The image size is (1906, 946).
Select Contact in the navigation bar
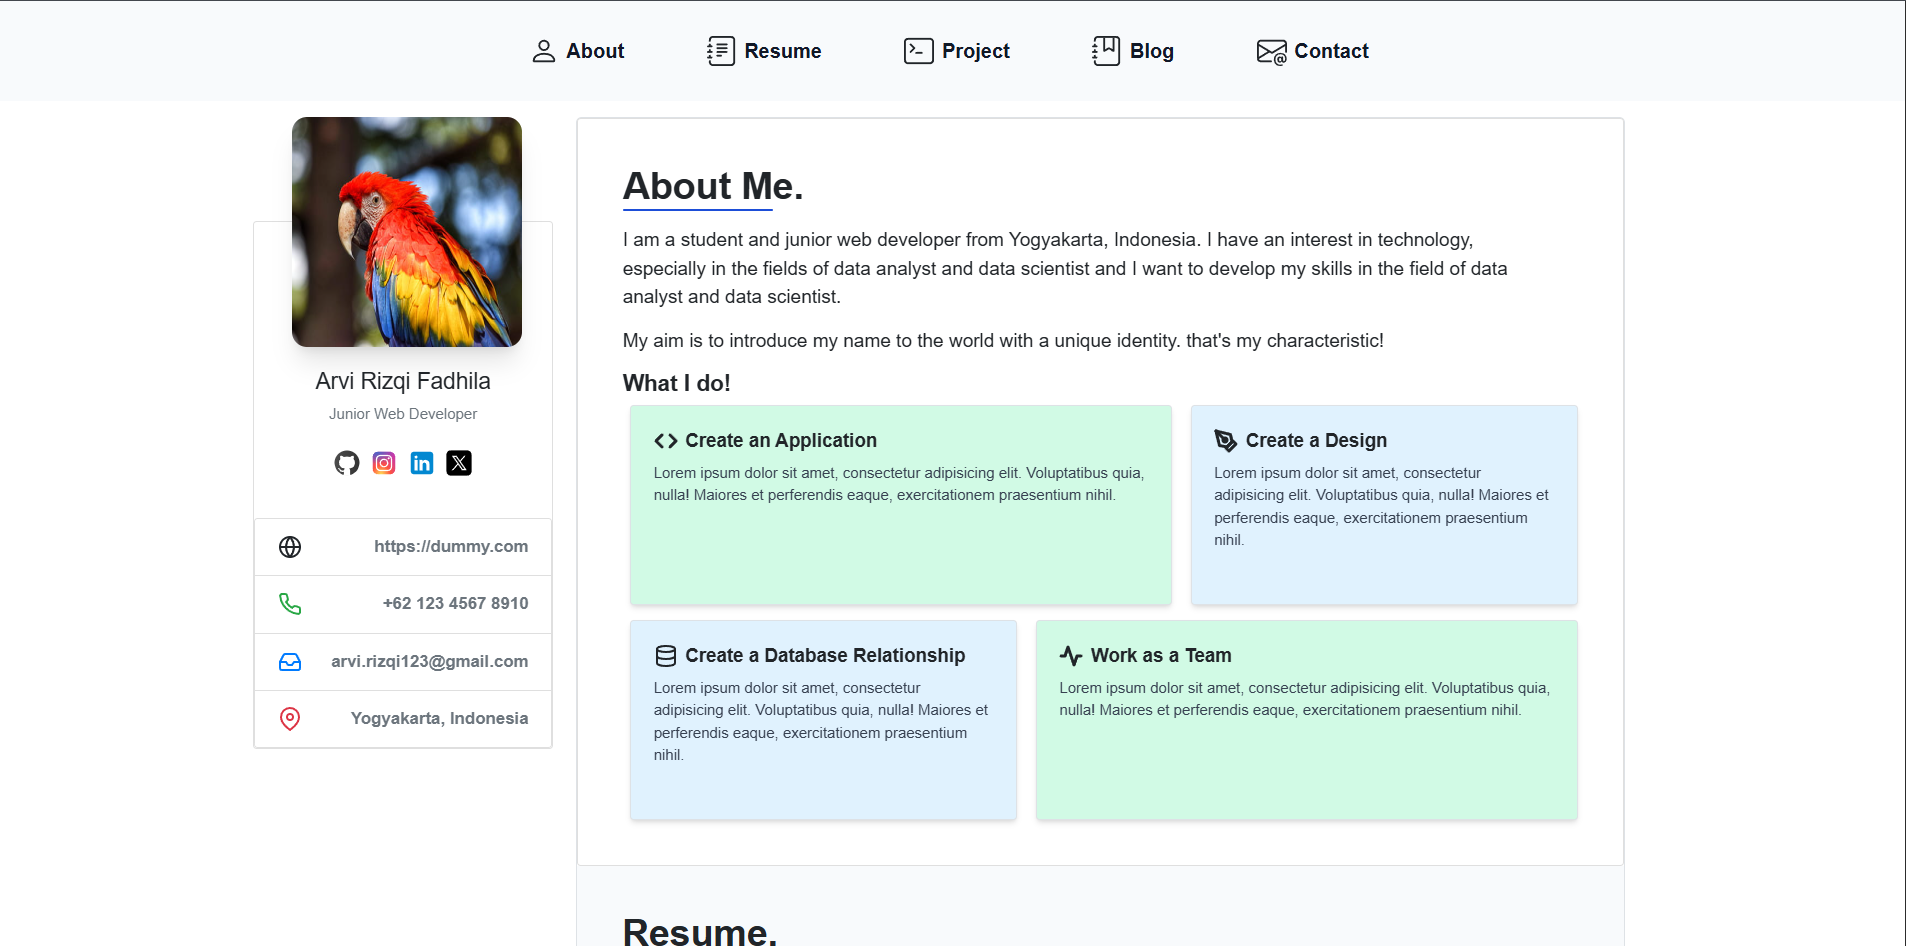[1312, 51]
